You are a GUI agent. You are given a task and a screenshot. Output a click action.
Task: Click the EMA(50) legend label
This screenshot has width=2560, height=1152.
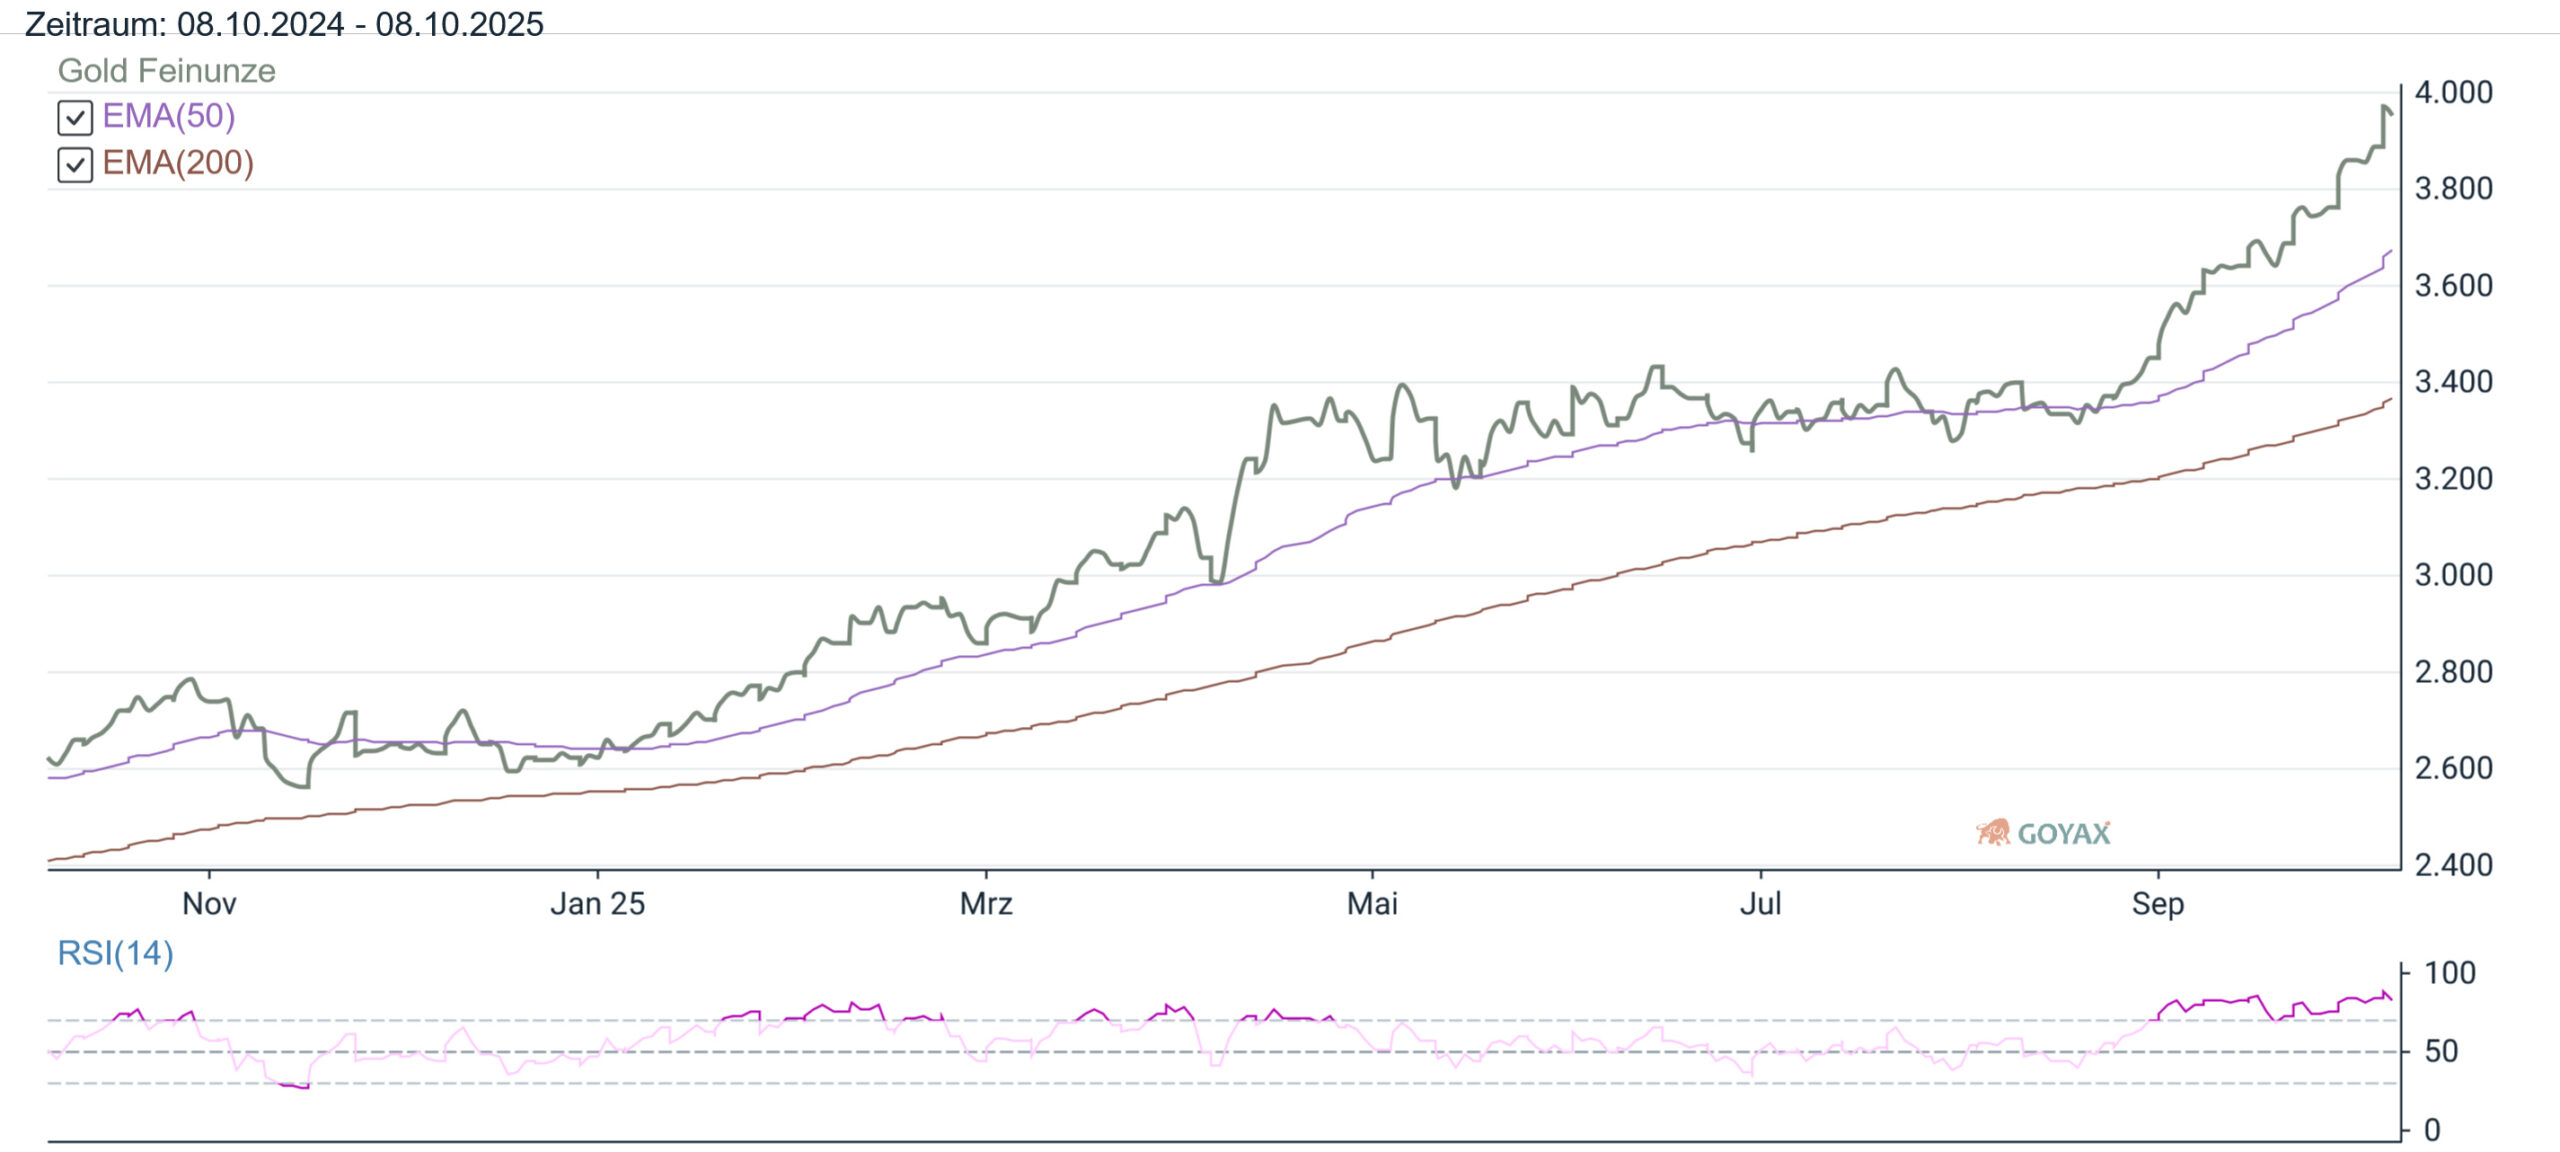coord(168,116)
